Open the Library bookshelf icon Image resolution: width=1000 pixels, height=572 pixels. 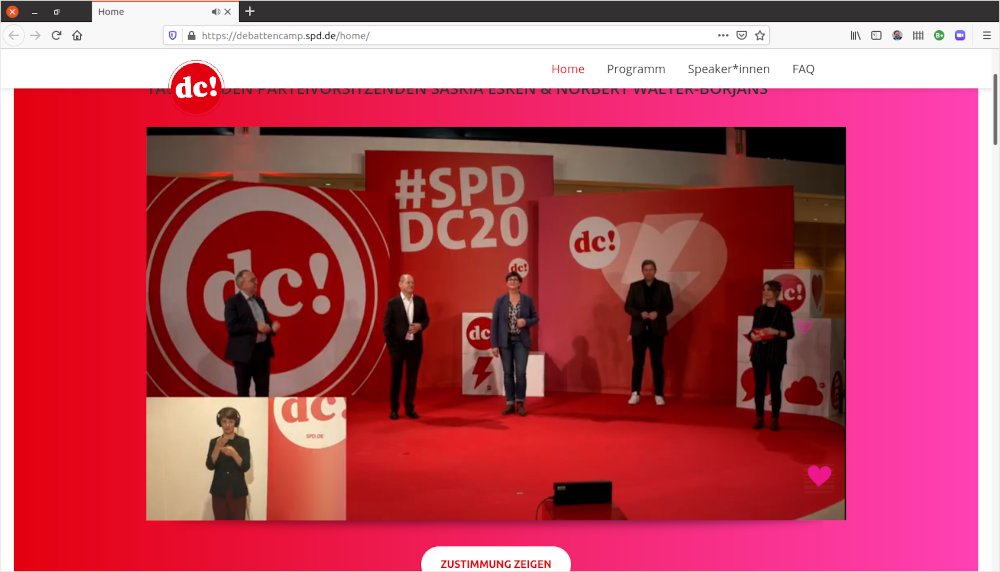coord(855,36)
